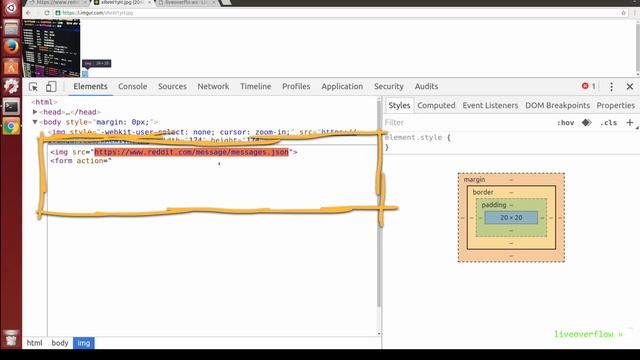640x360 pixels.
Task: Click the reddit messages.json URL text
Action: [191, 152]
